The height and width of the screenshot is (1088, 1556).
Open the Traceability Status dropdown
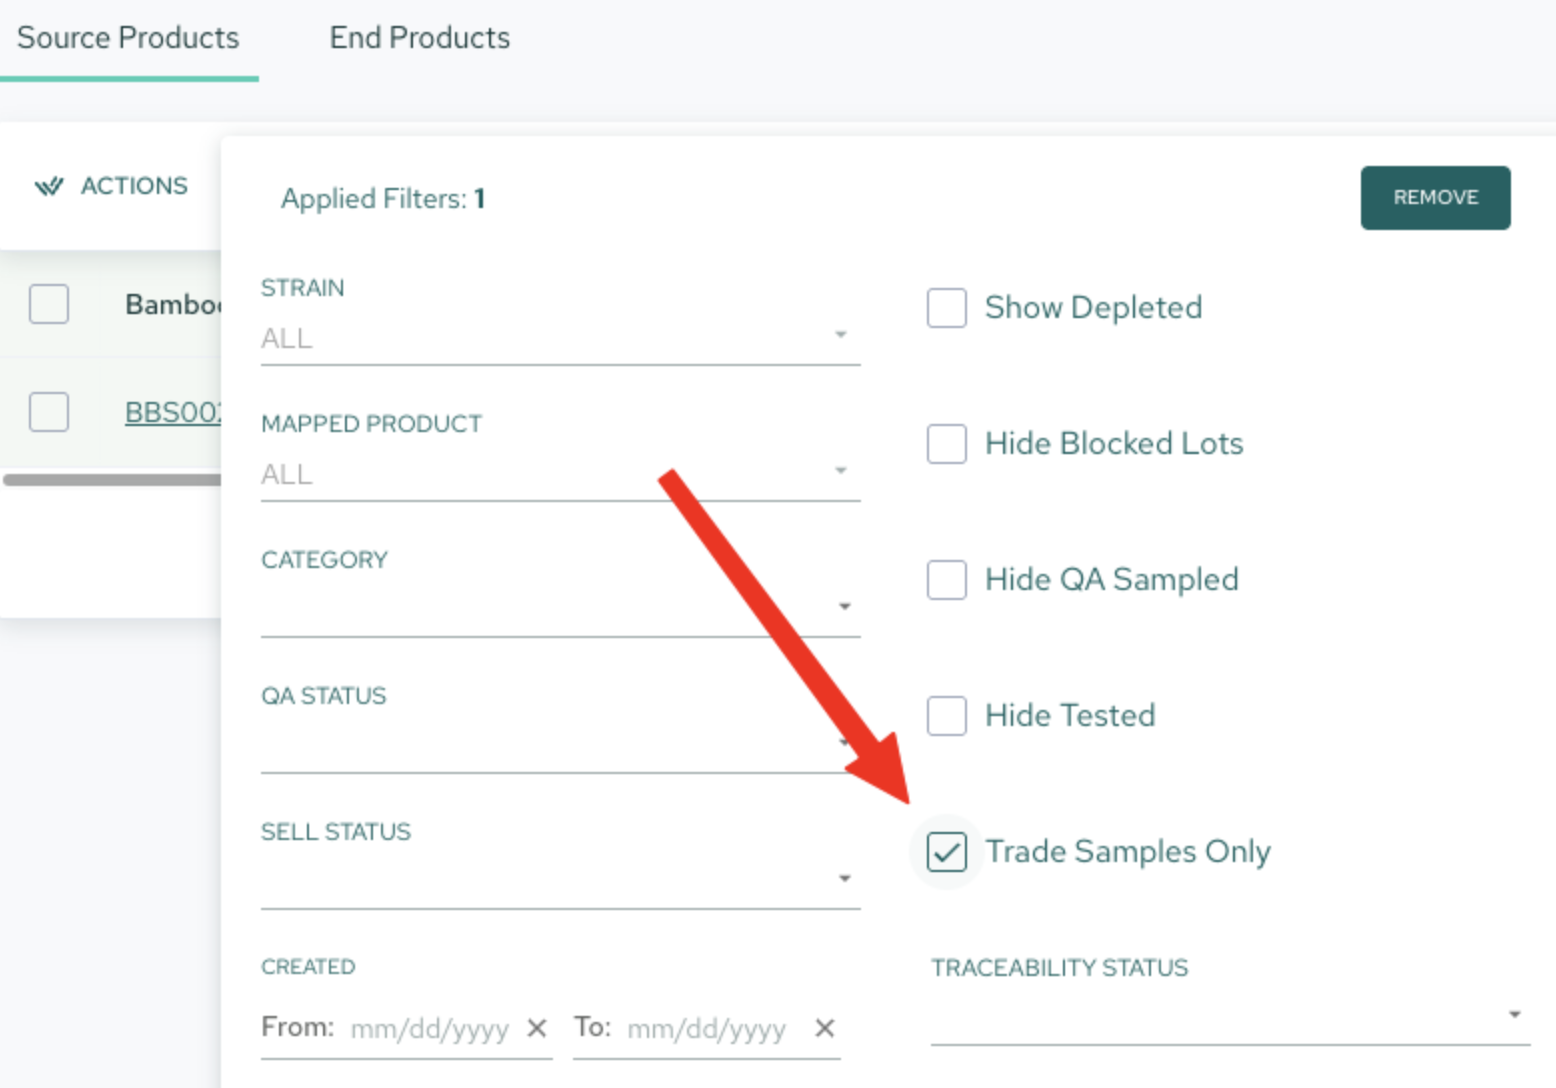click(x=1230, y=1016)
